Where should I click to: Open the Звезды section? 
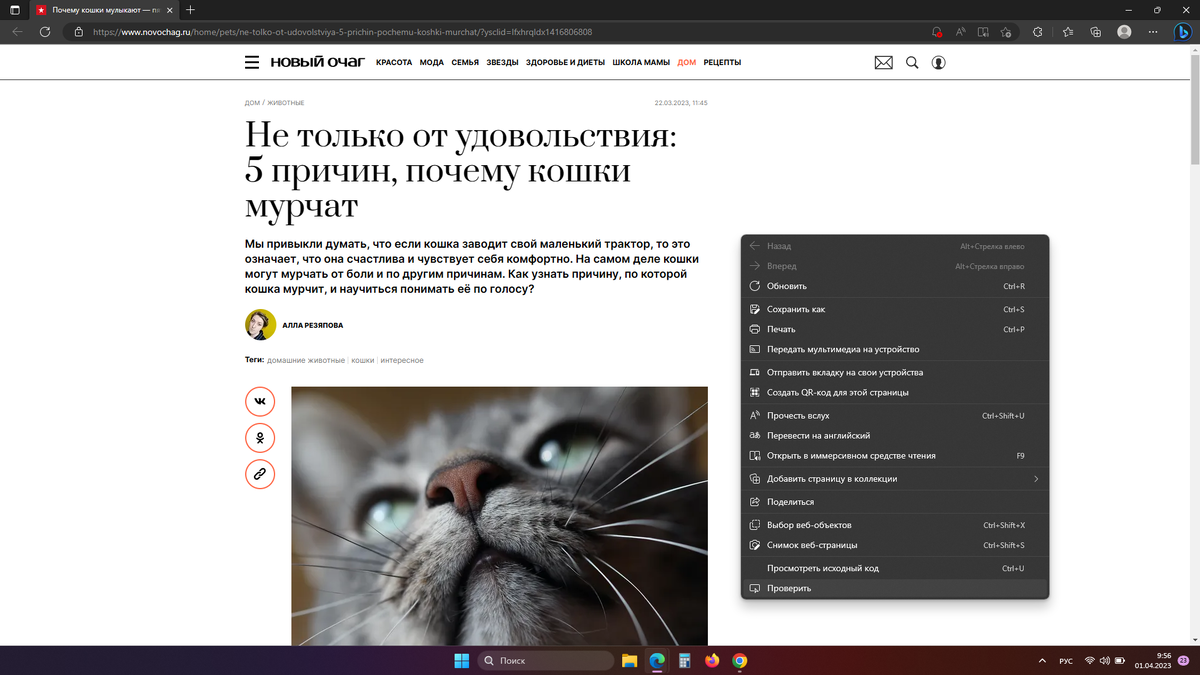[x=502, y=62]
